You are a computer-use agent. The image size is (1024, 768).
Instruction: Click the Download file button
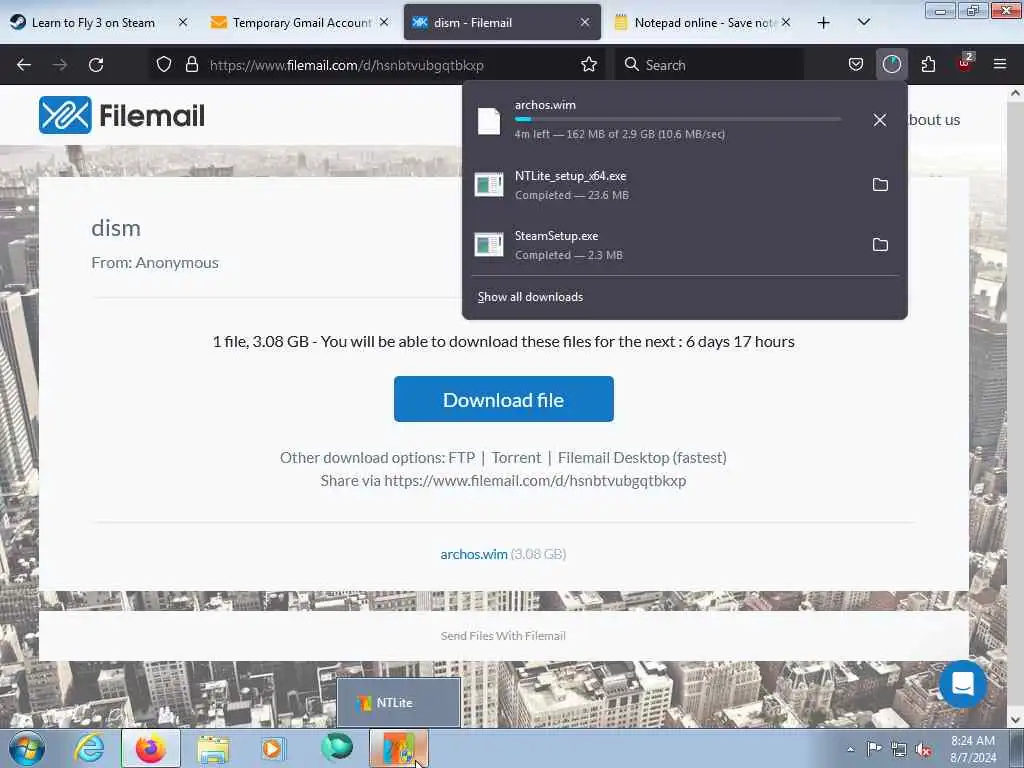[504, 399]
